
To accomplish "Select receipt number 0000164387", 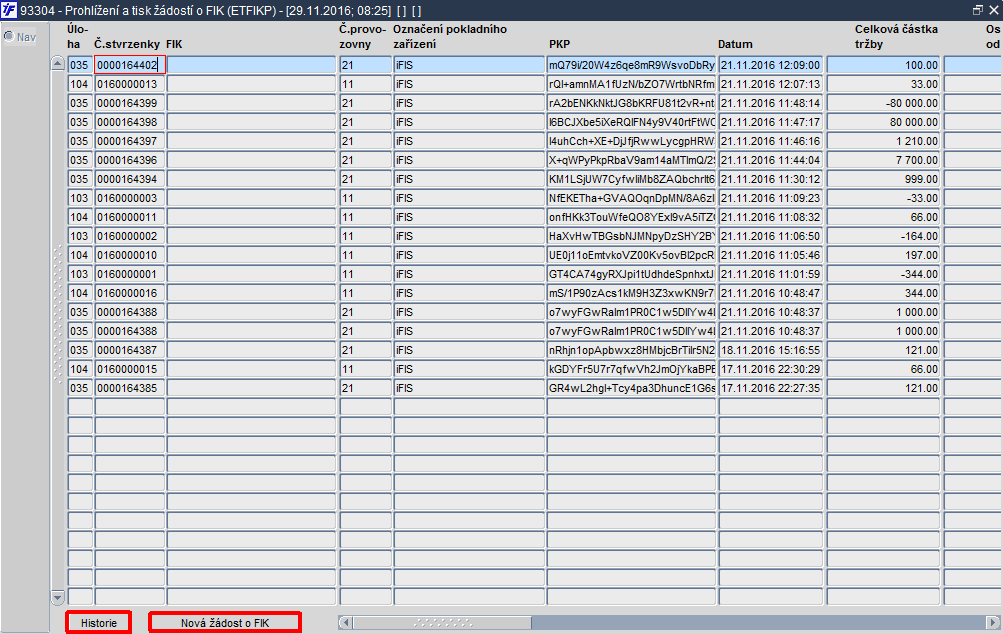I will (130, 350).
